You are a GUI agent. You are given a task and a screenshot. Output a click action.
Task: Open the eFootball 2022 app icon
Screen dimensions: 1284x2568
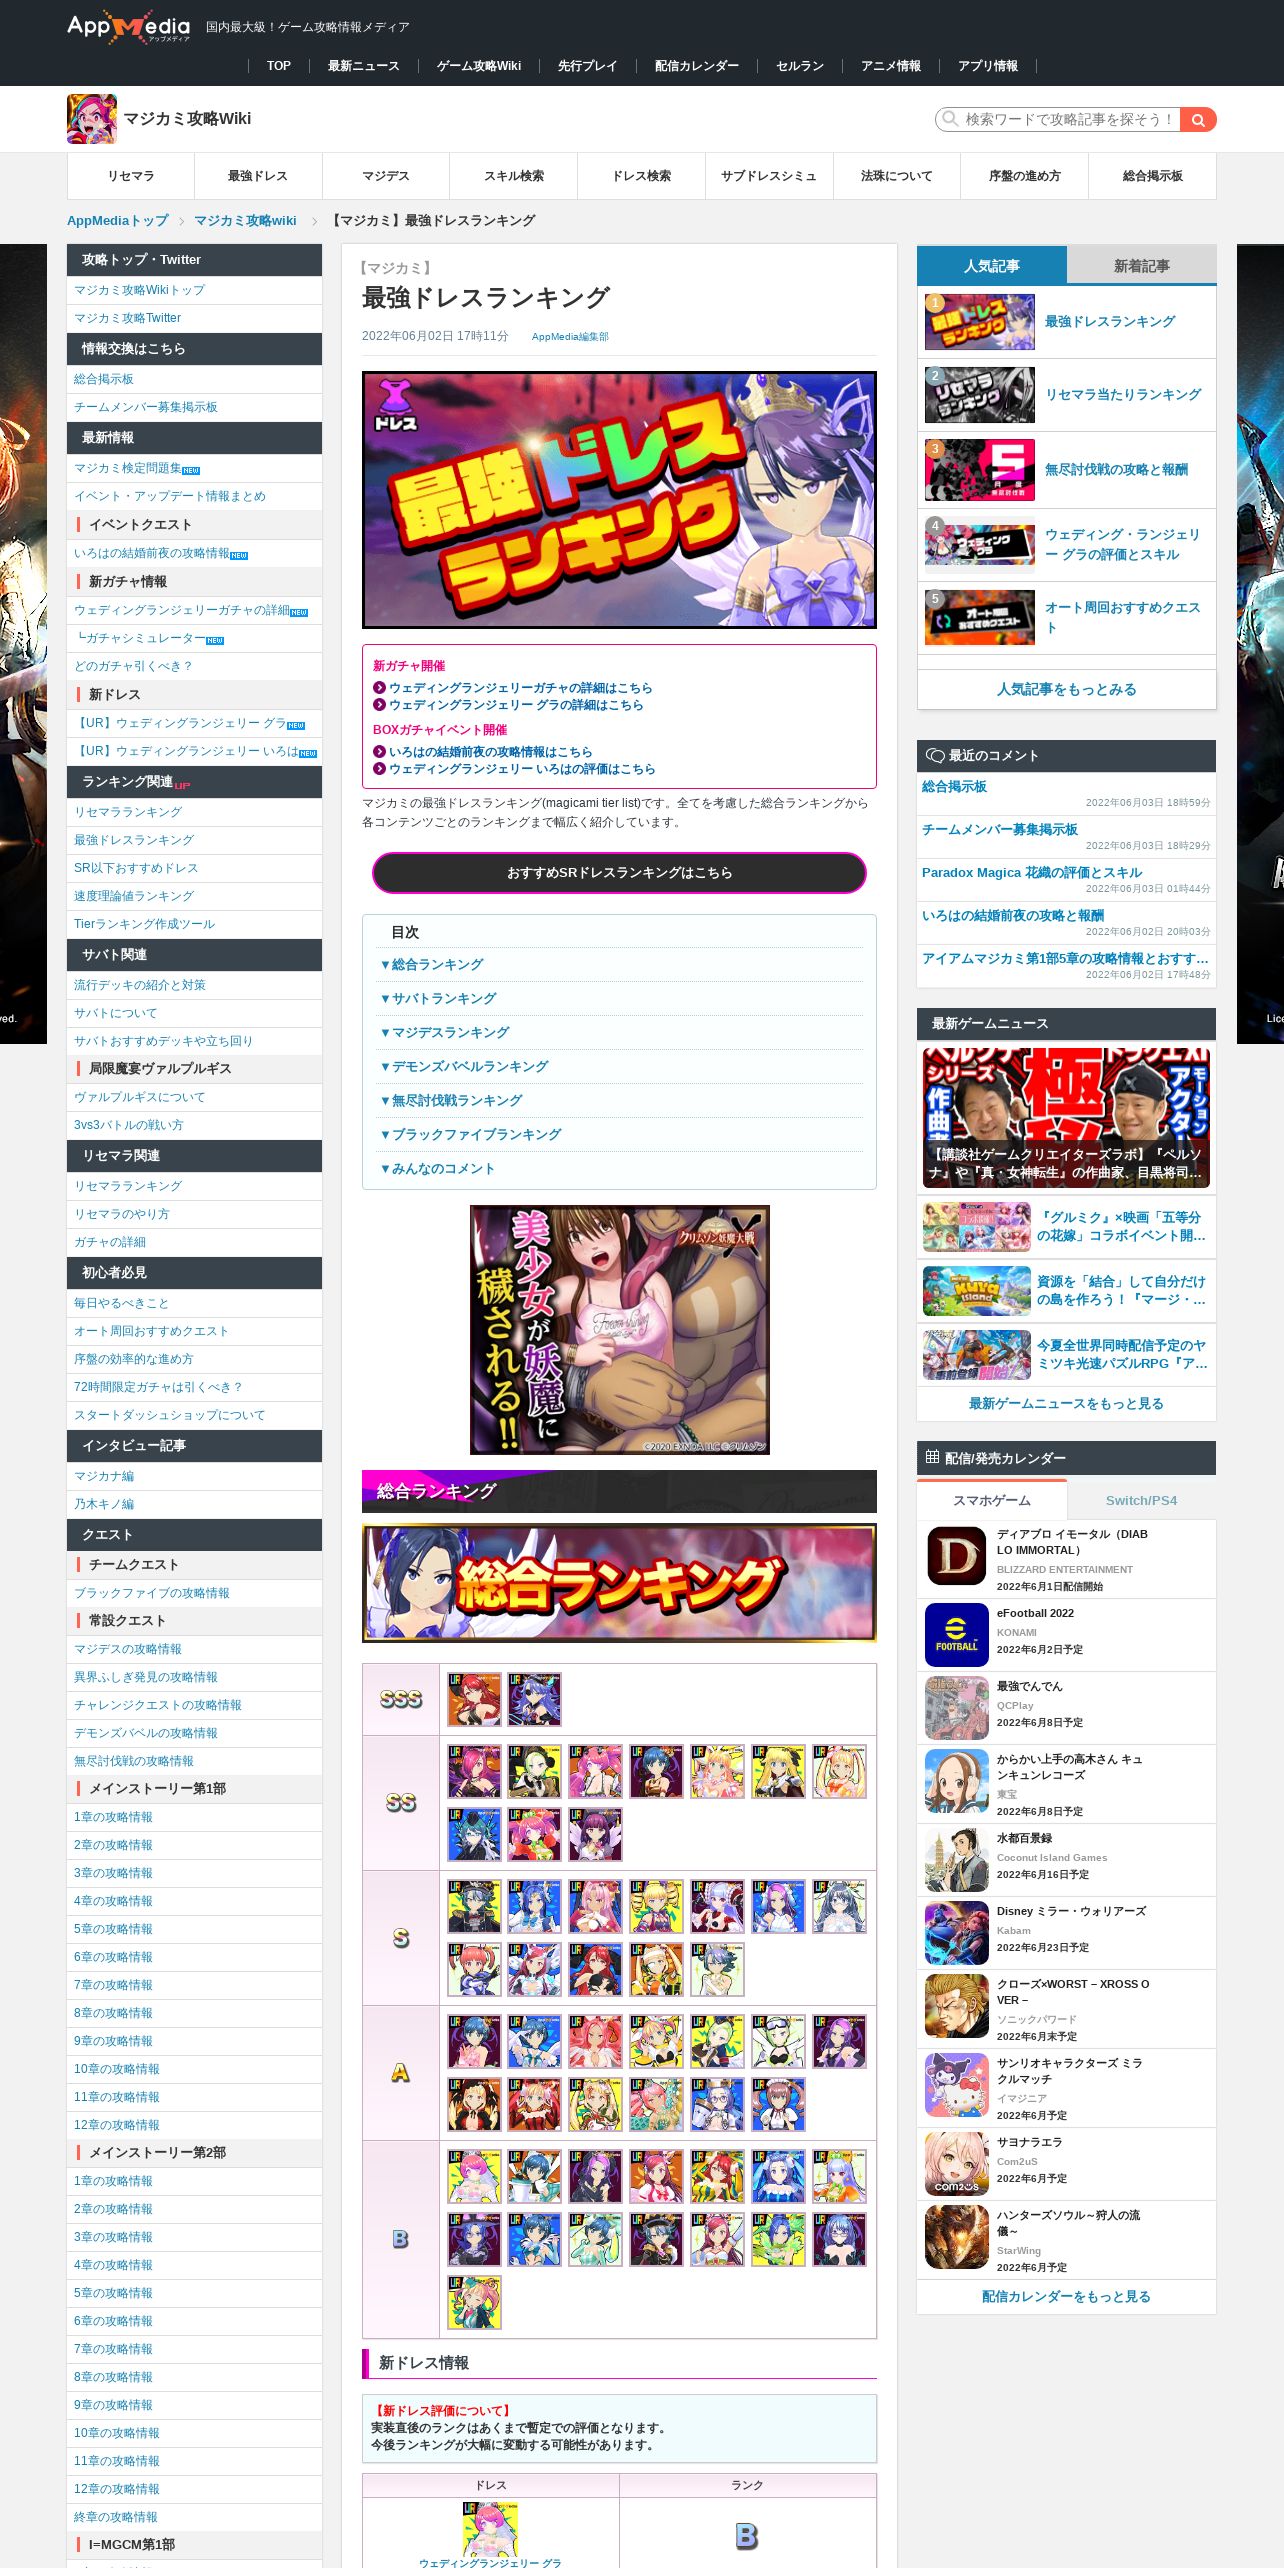click(956, 1635)
